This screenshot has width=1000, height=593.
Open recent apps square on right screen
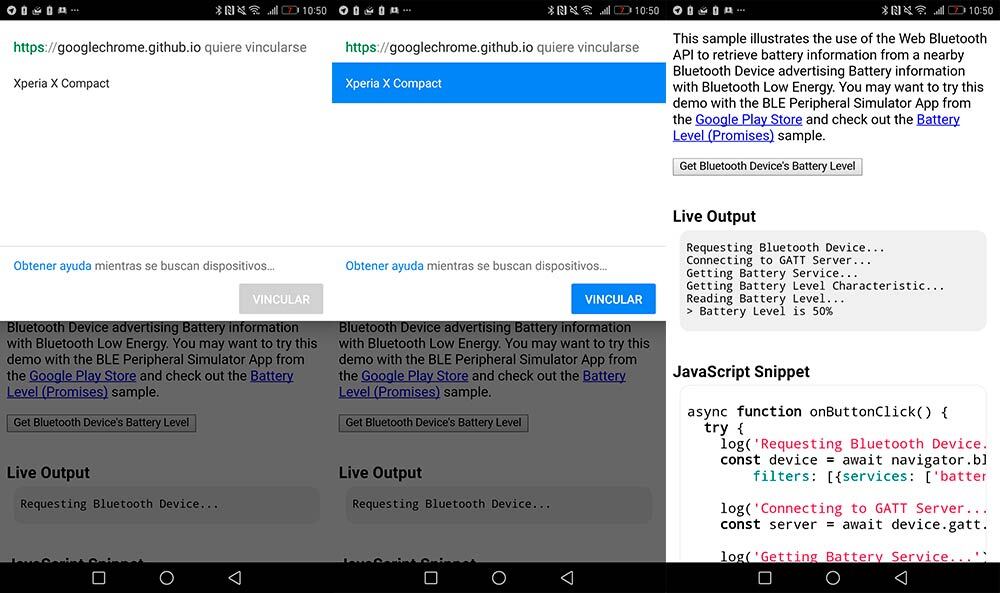(765, 578)
